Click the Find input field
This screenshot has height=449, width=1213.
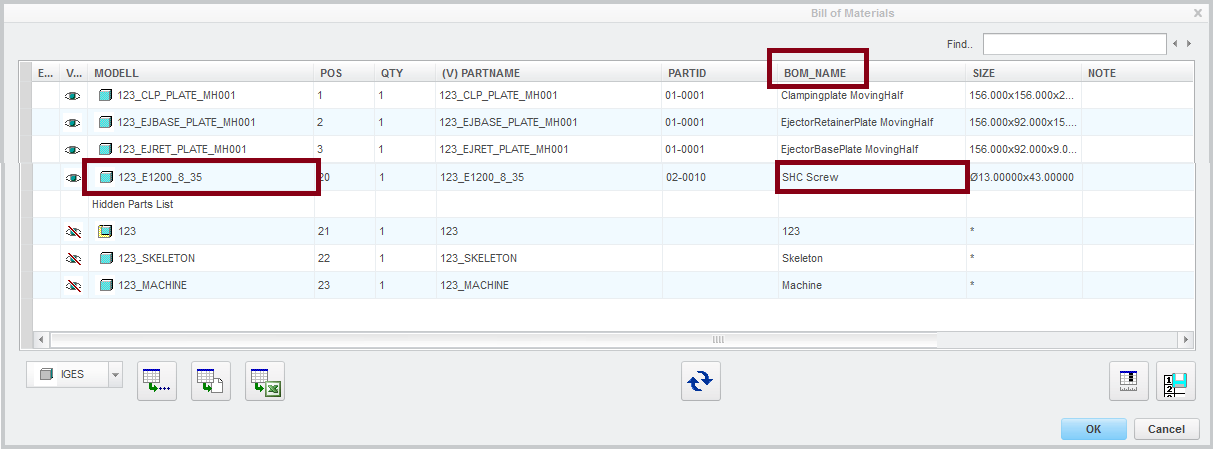tap(1074, 44)
